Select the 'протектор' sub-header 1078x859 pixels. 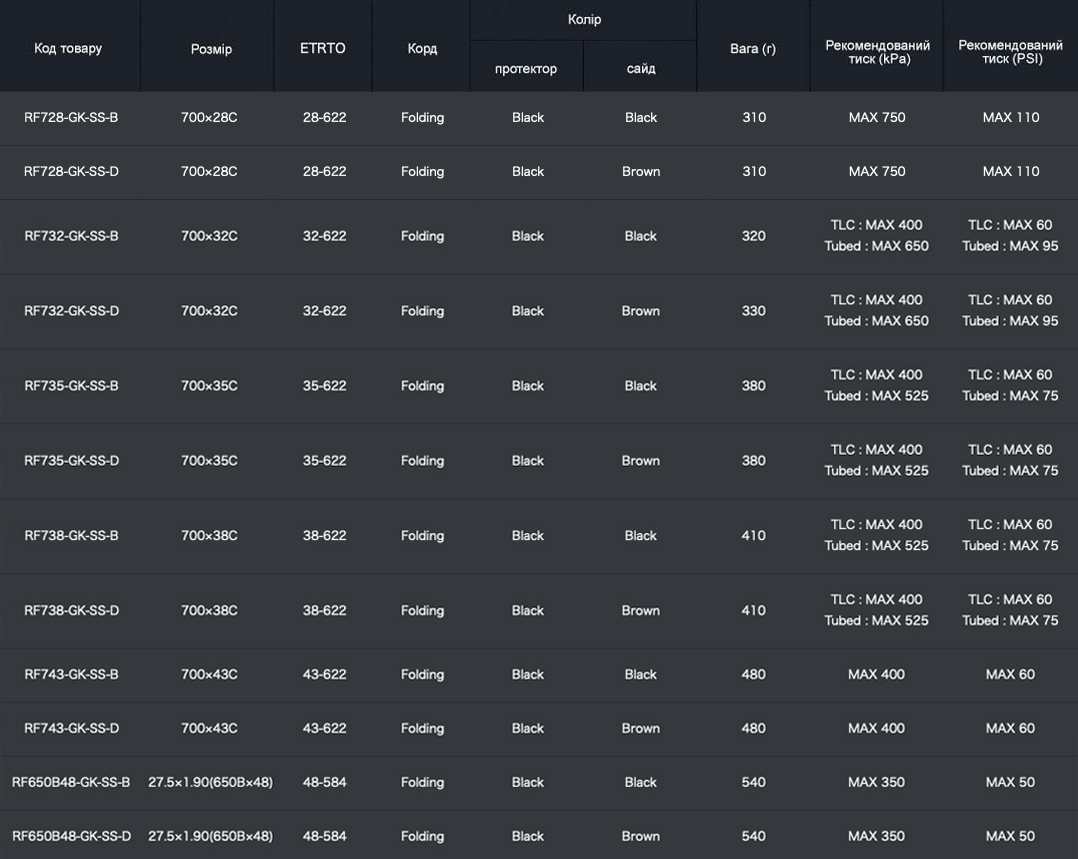pos(526,69)
